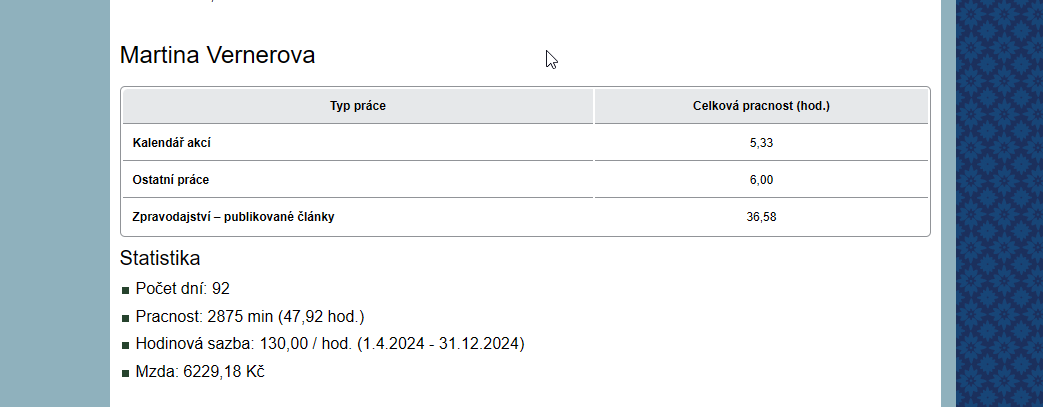
Task: Click the bullet before Mzda
Action: pos(125,373)
